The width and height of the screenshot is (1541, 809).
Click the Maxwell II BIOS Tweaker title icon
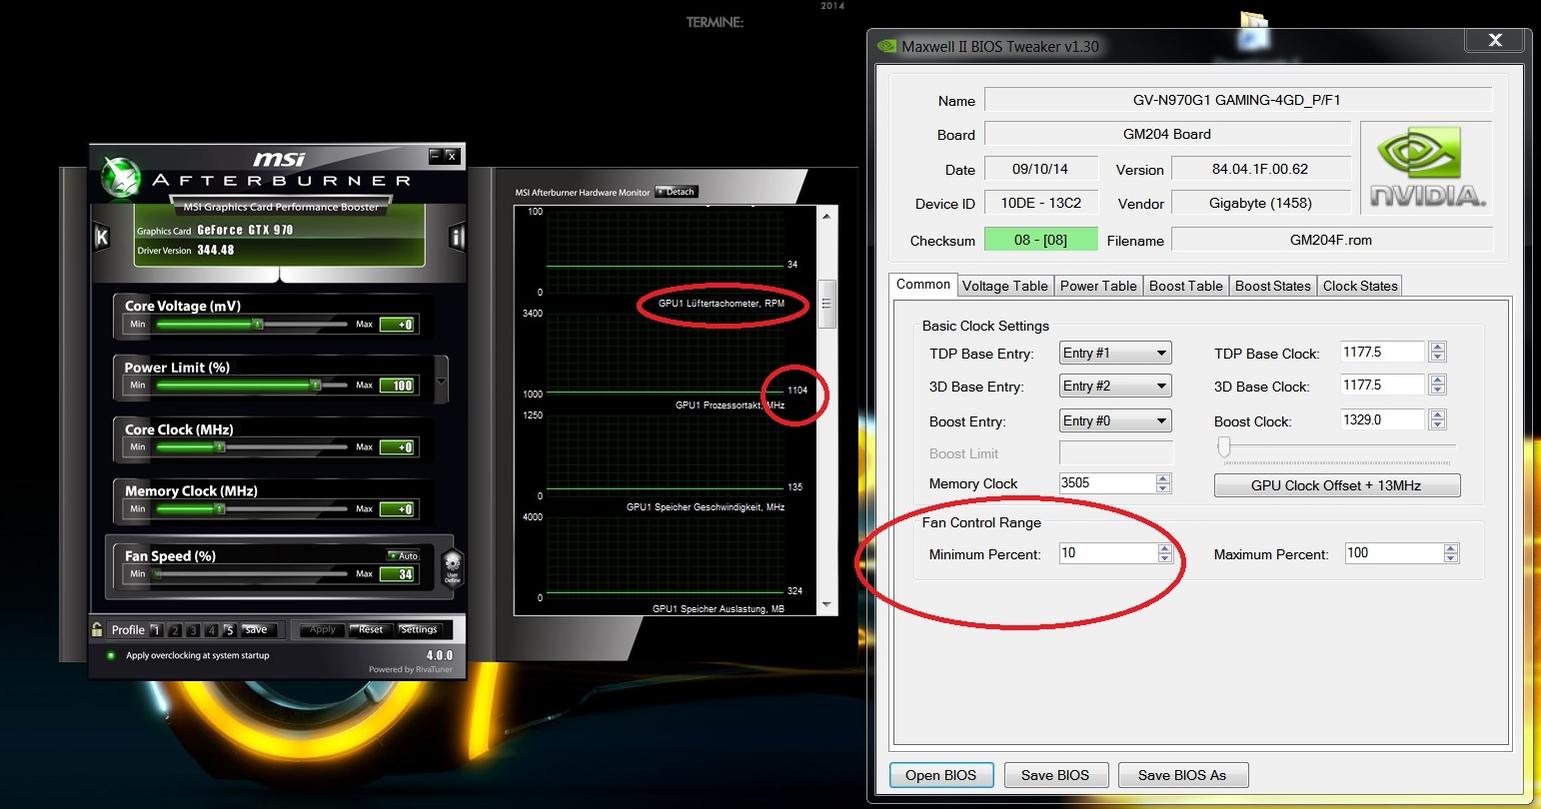pyautogui.click(x=886, y=46)
